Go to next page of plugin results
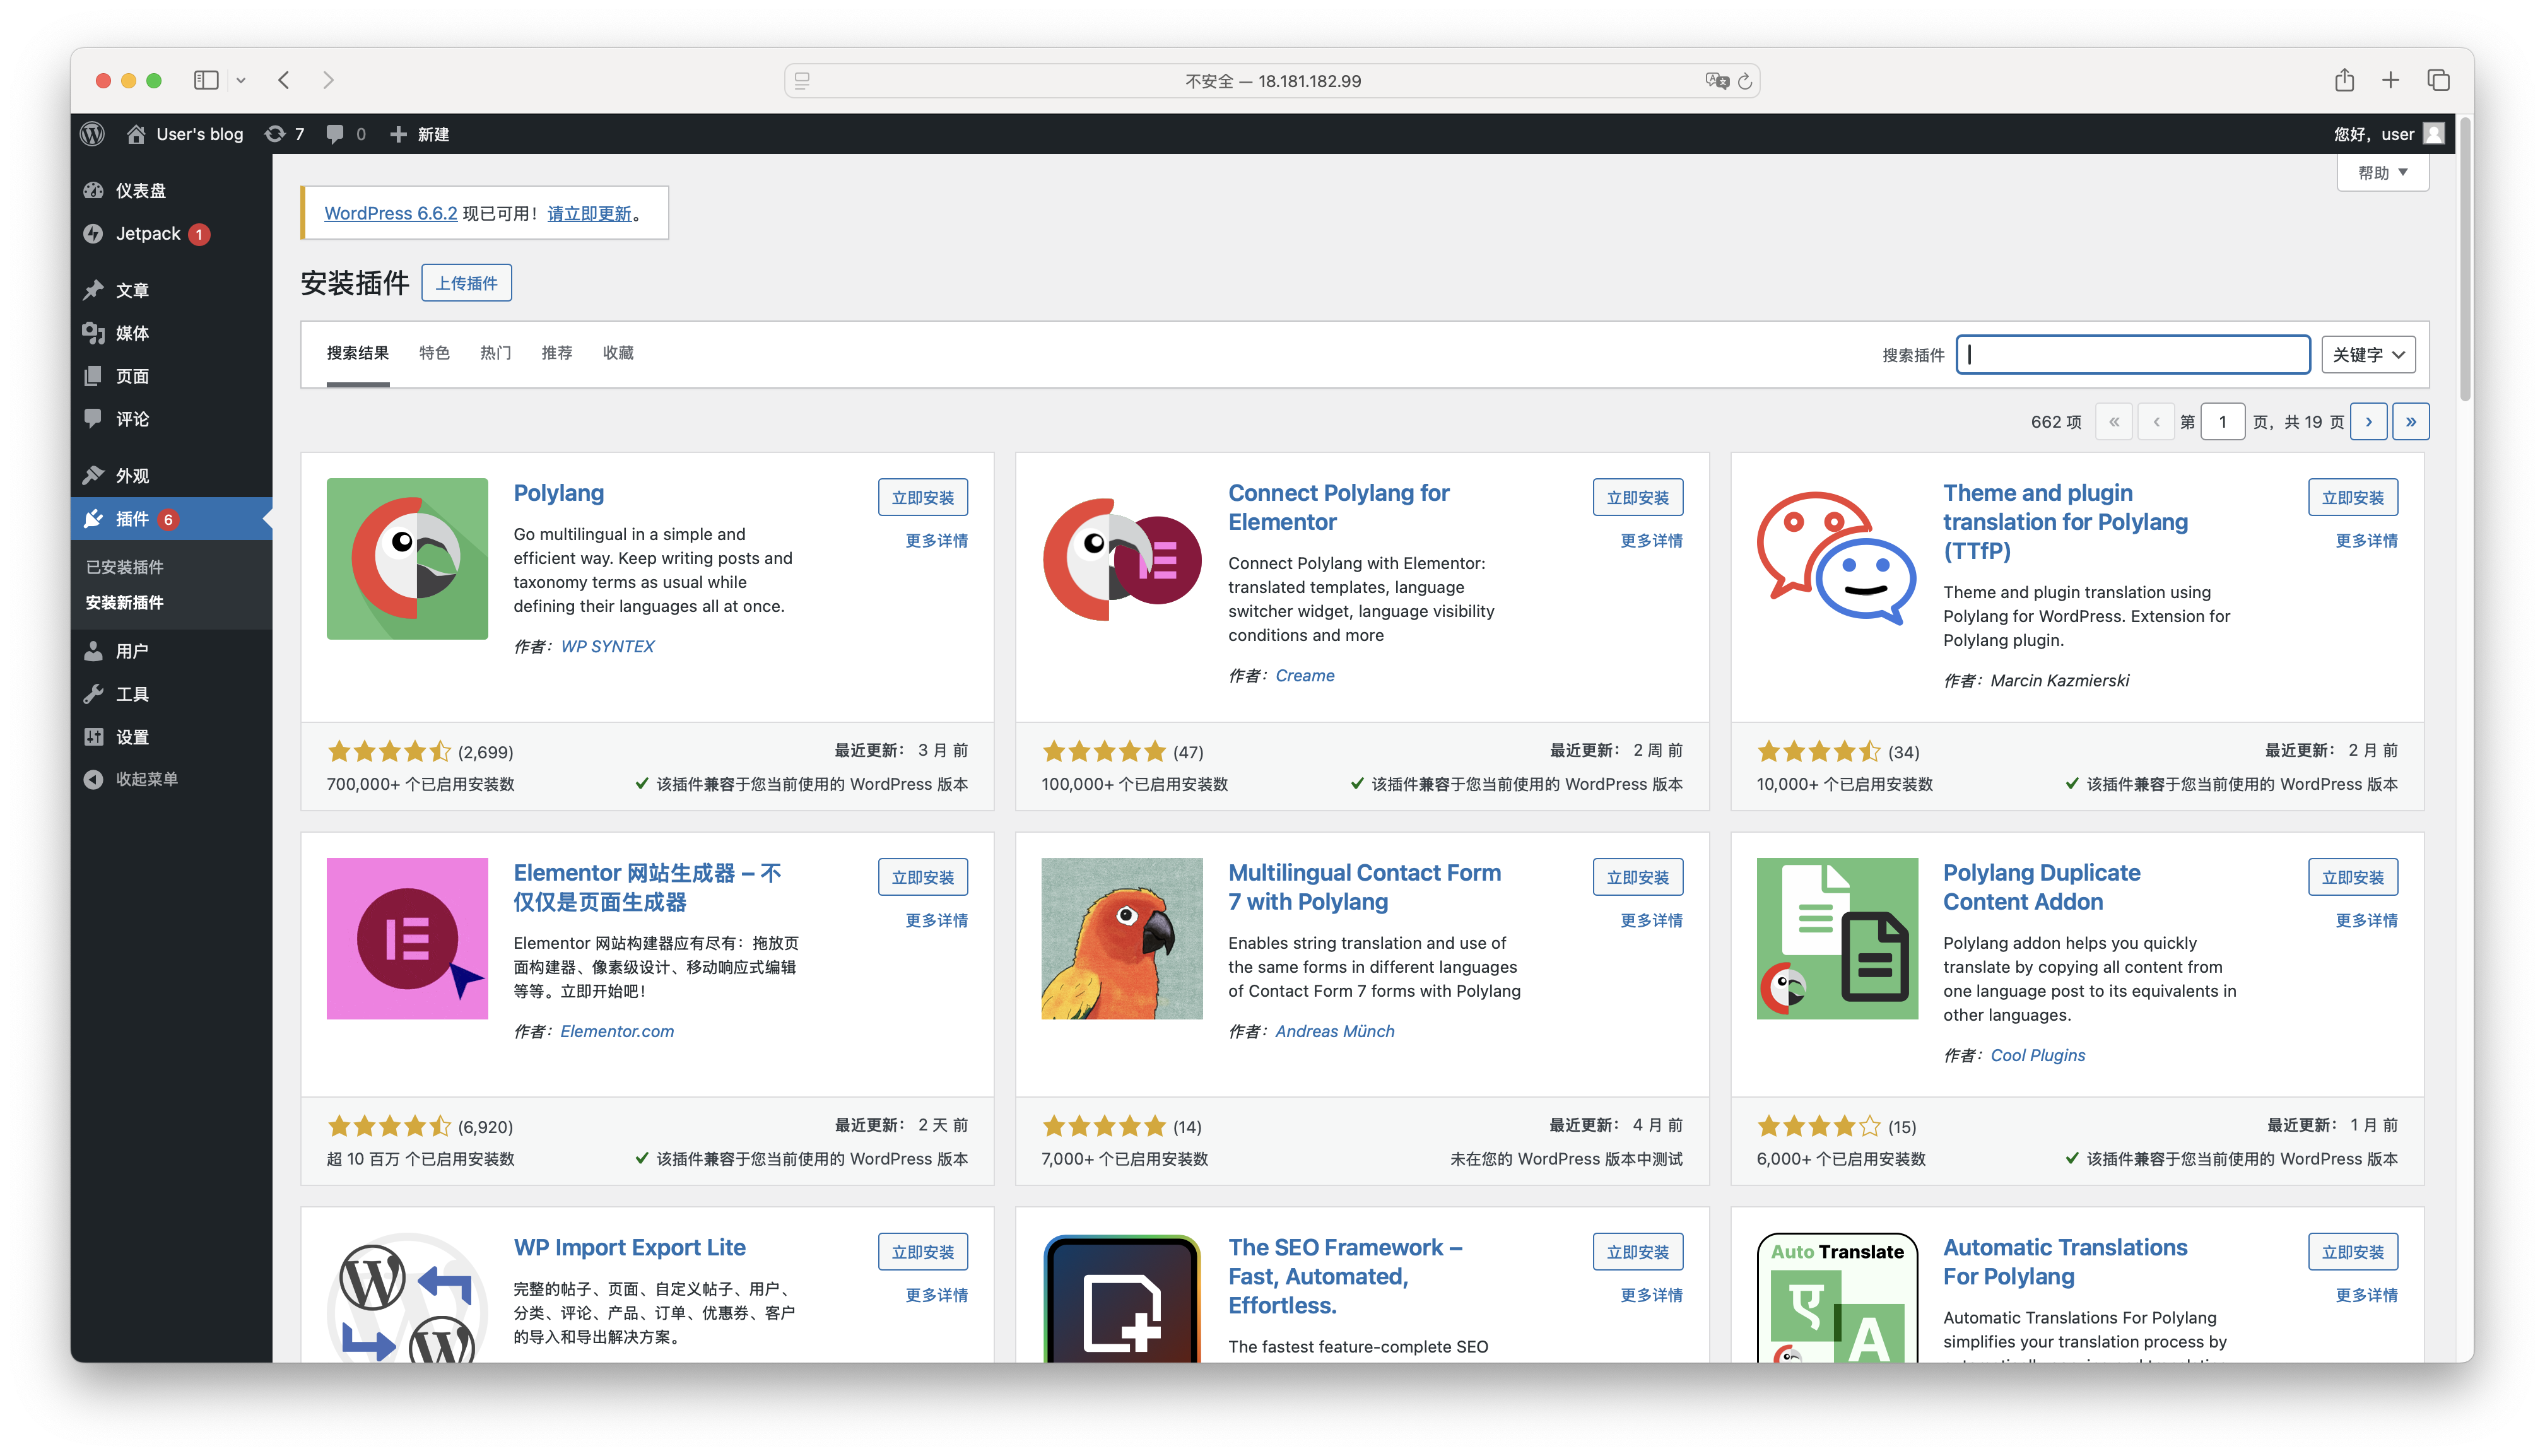The width and height of the screenshot is (2545, 1456). click(2368, 421)
